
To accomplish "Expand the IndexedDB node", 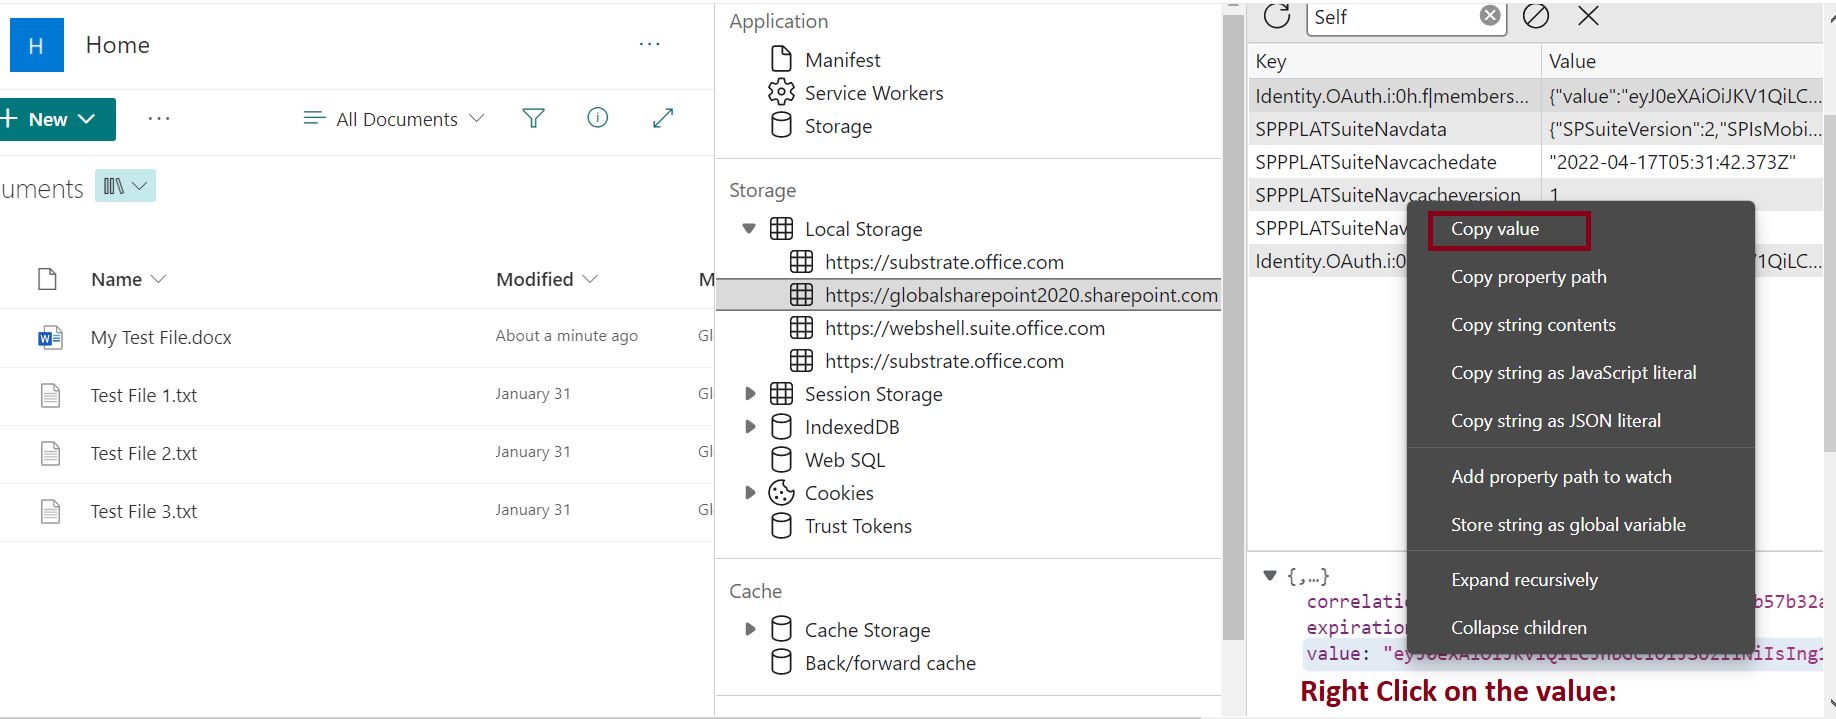I will click(750, 427).
